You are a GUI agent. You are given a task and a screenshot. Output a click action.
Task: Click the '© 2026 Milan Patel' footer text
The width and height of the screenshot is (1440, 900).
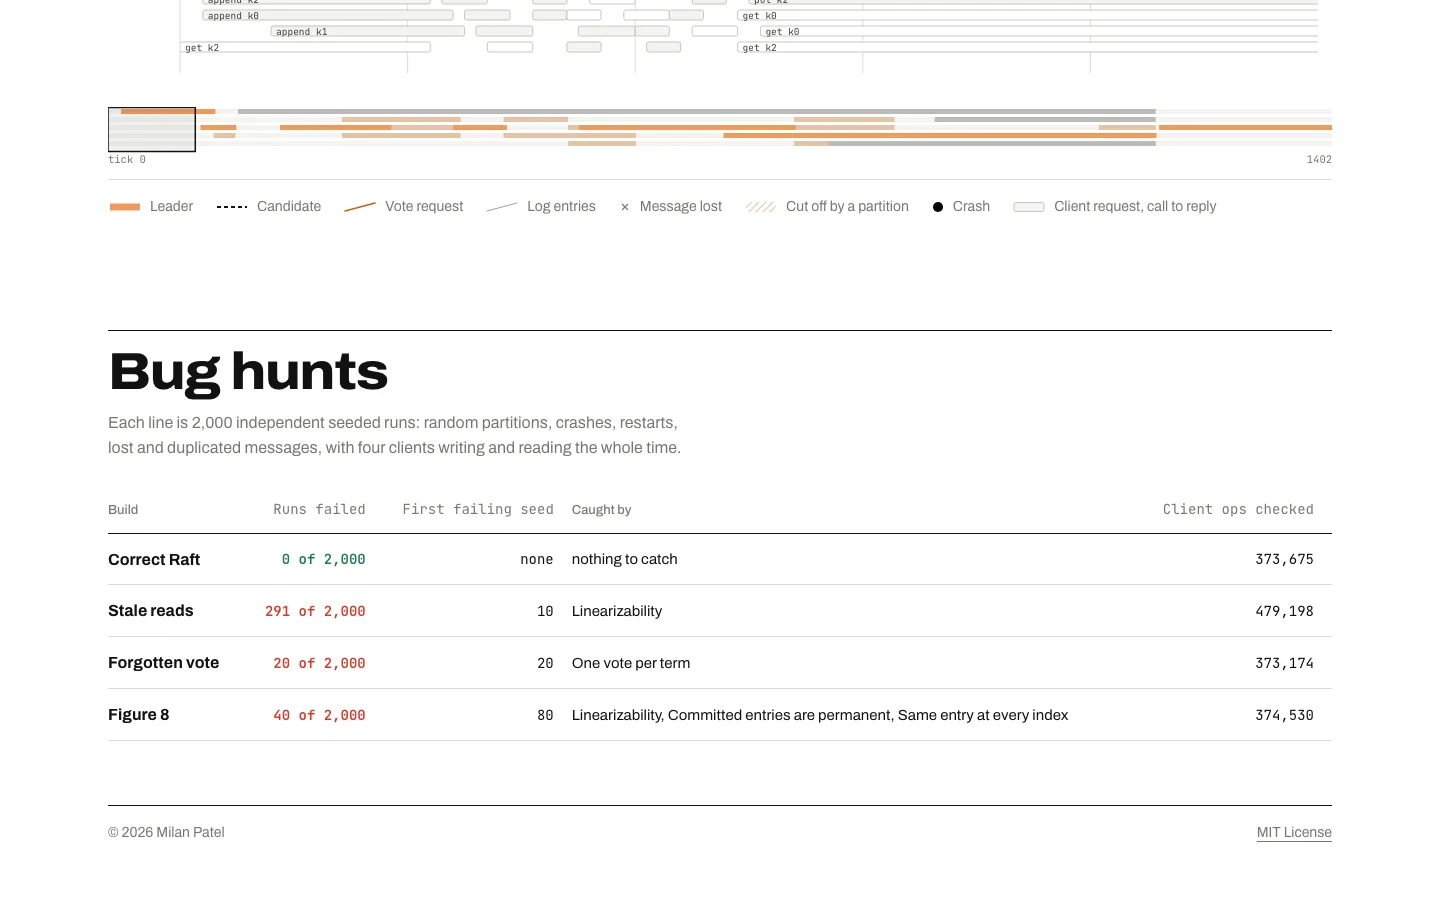[x=166, y=832]
